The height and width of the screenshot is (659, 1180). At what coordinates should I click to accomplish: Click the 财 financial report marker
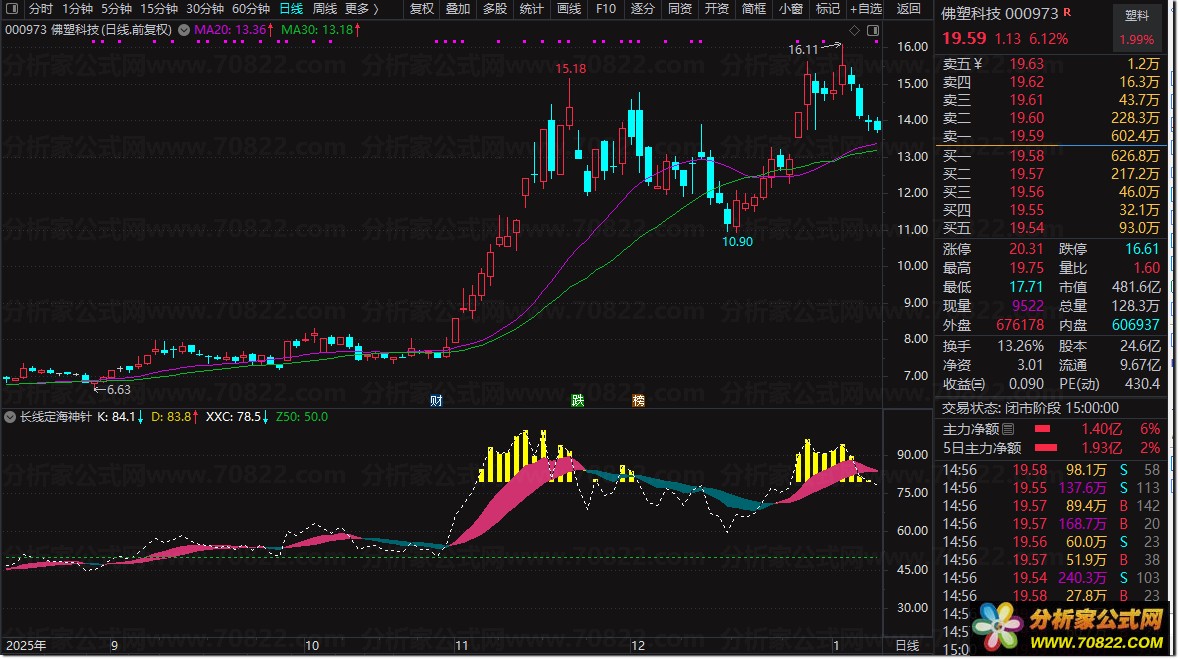point(436,401)
